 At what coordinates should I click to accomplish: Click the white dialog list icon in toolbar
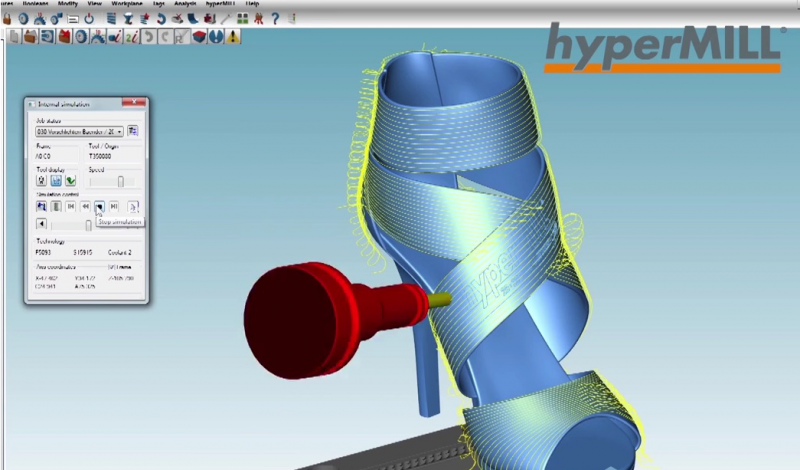point(73,19)
